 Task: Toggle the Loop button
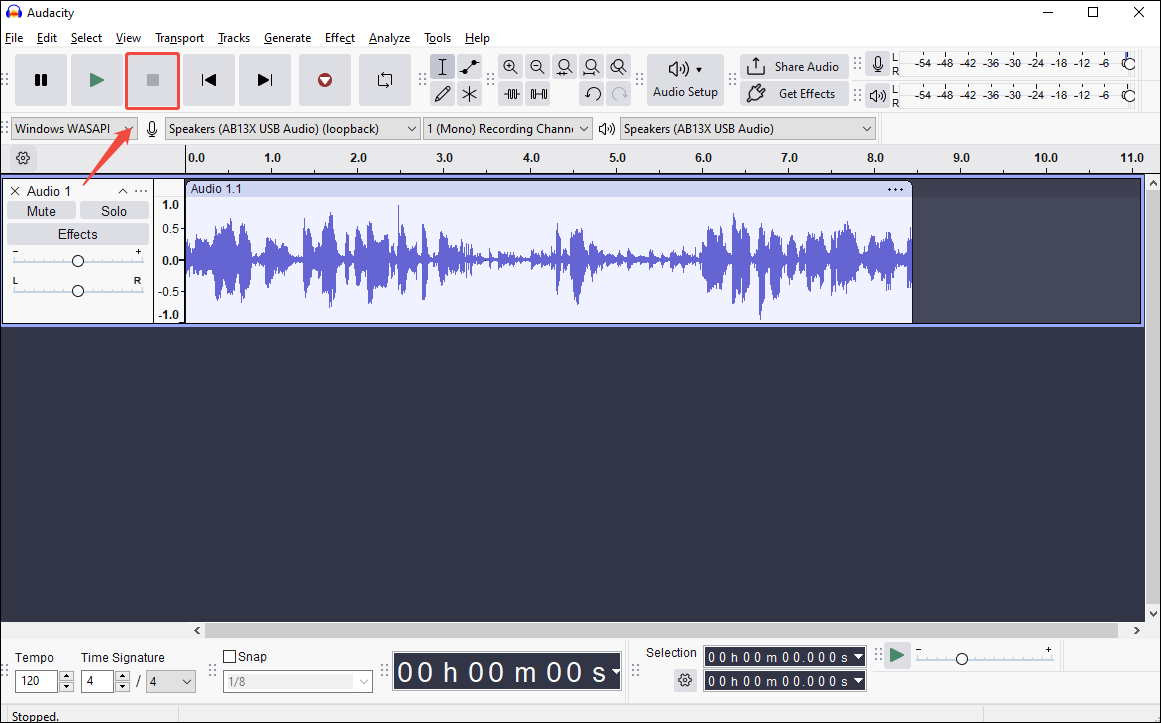(384, 80)
